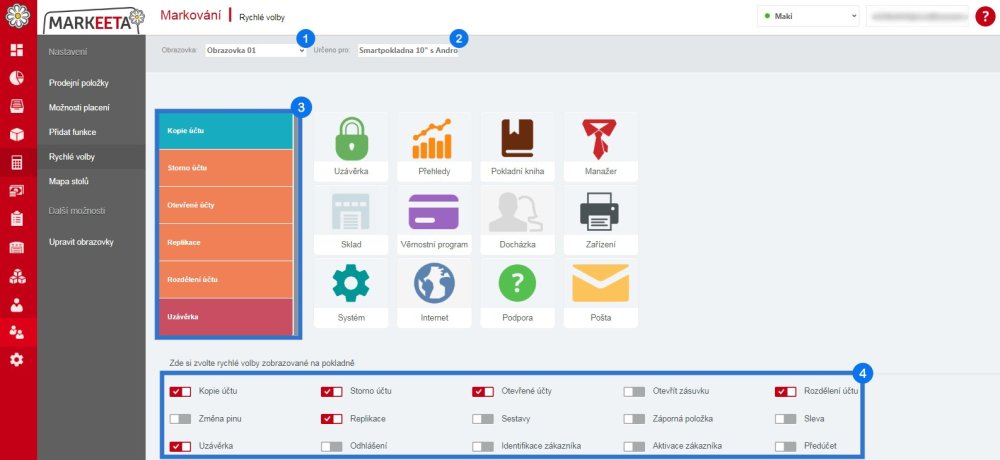Open the stacked cubes sidebar icon
This screenshot has width=1000, height=460.
point(17,276)
